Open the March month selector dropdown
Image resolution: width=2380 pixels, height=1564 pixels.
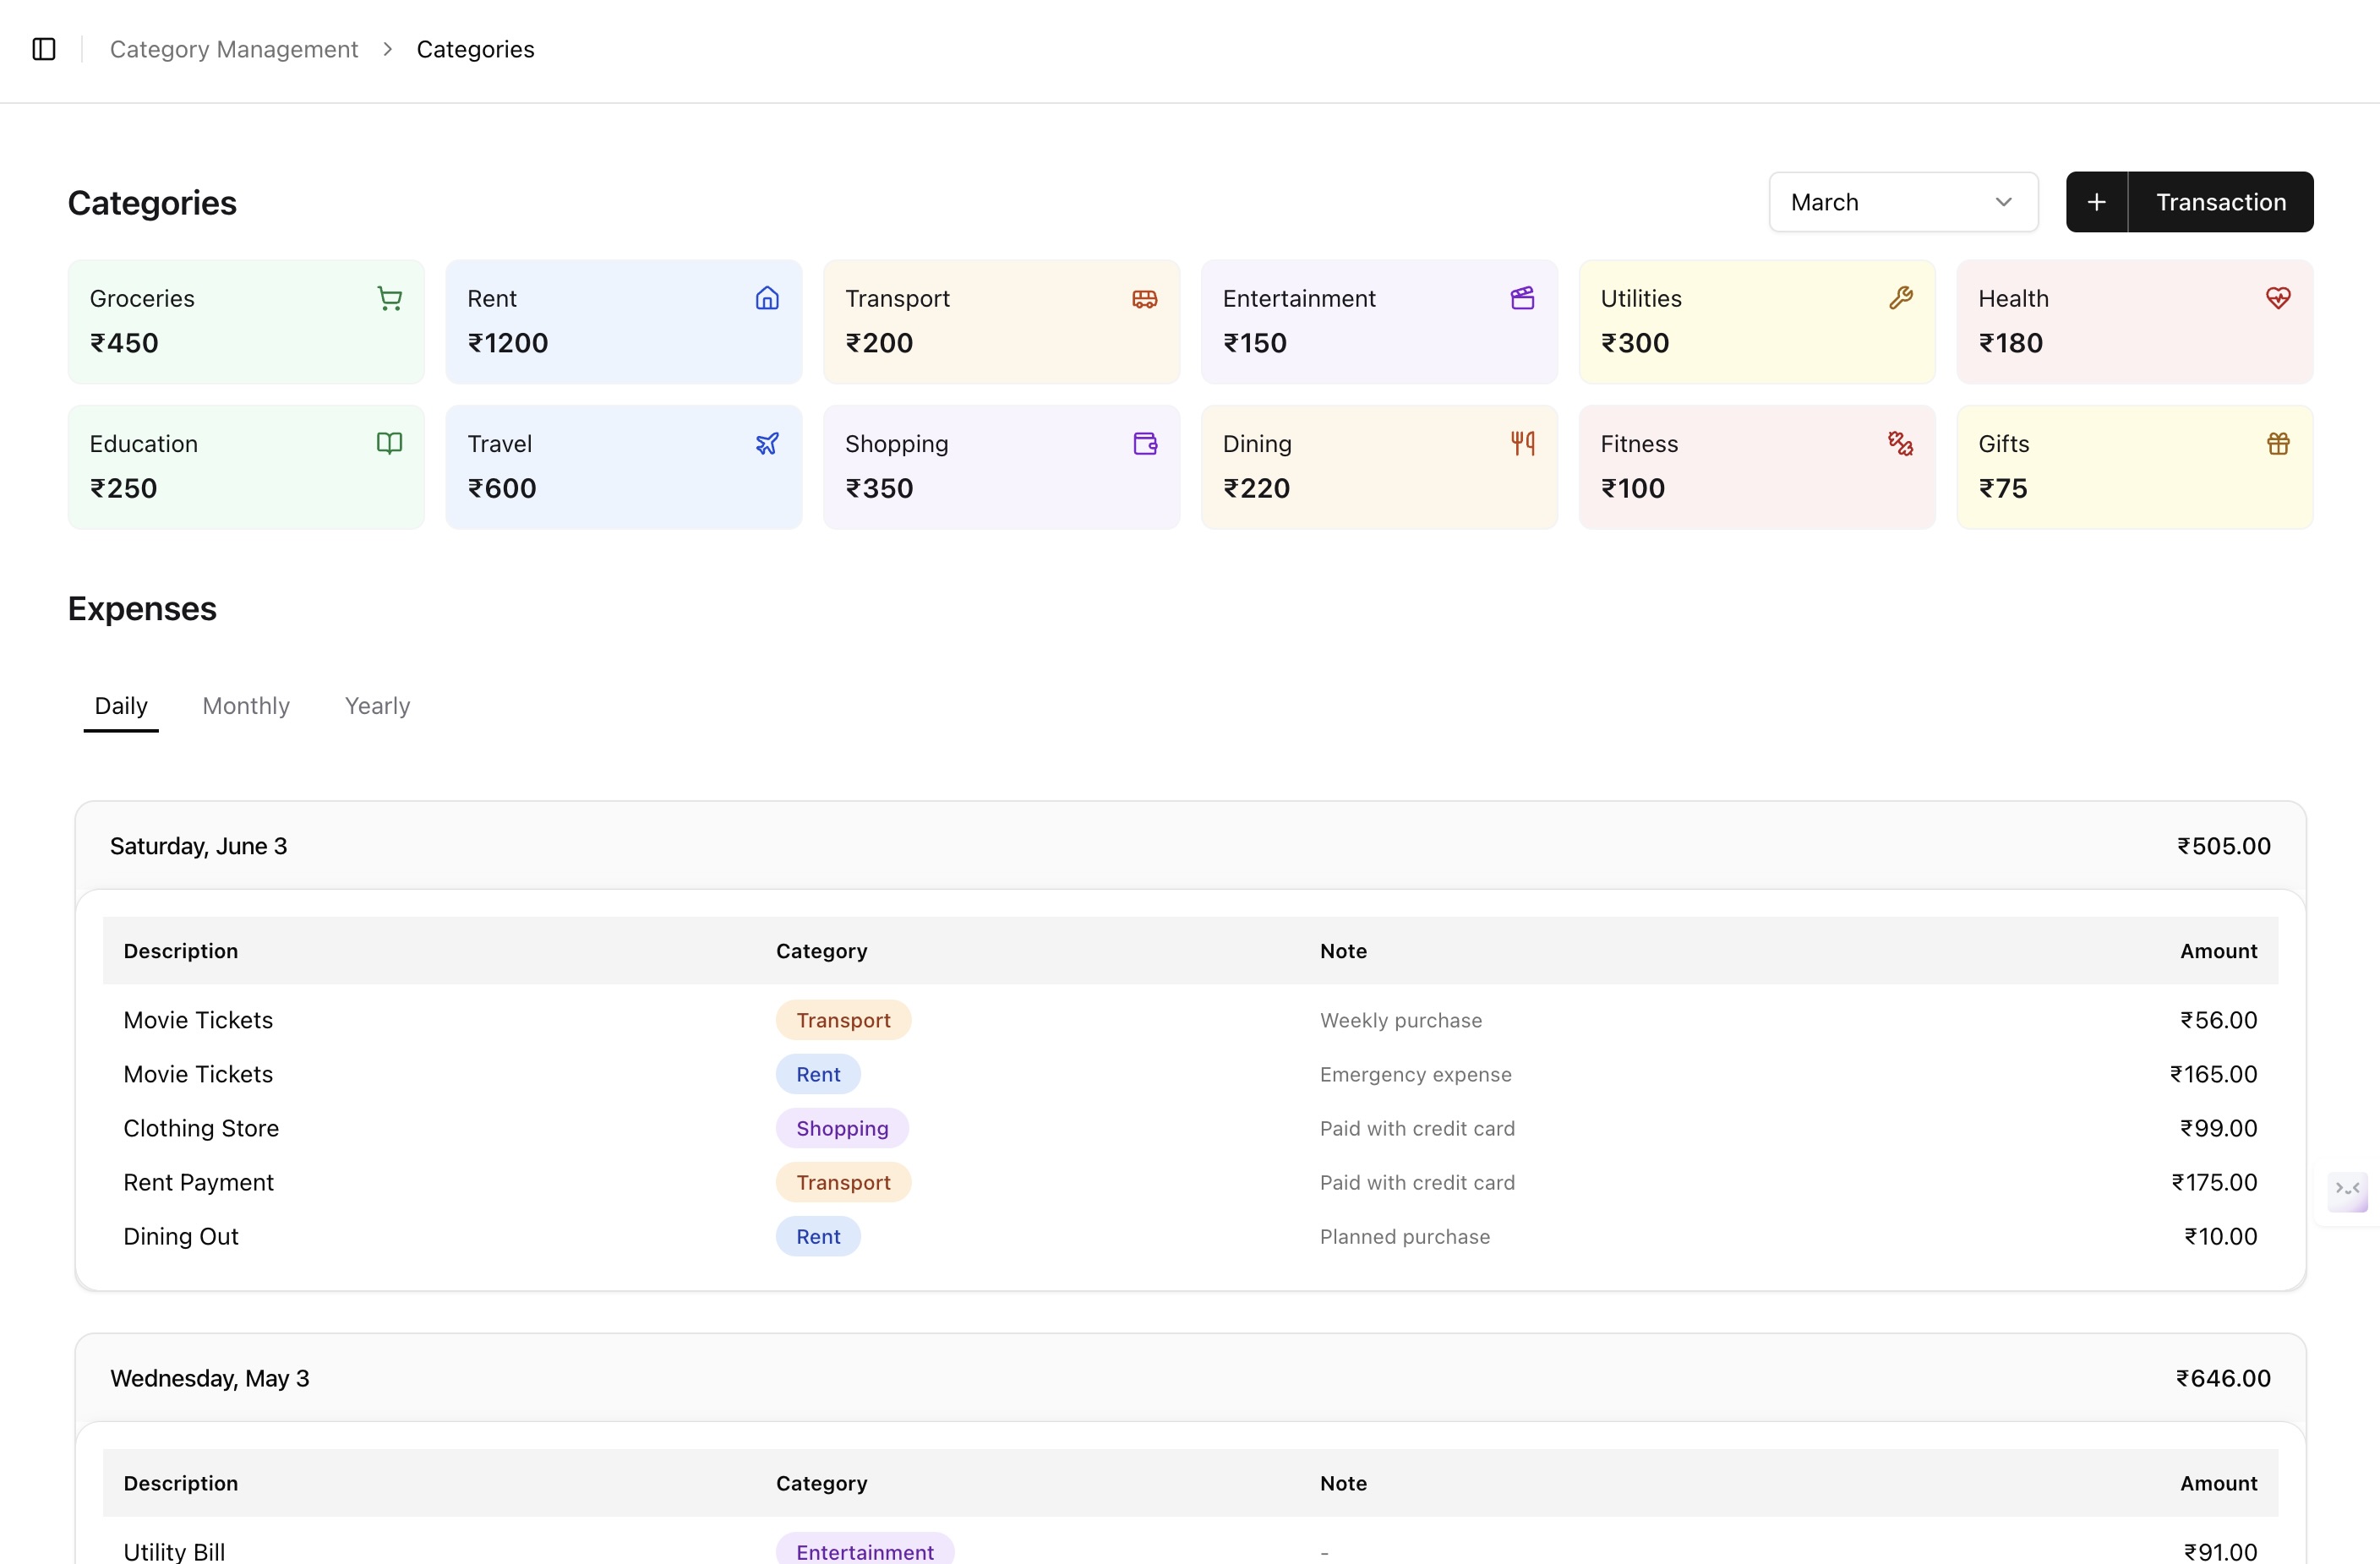(1903, 201)
